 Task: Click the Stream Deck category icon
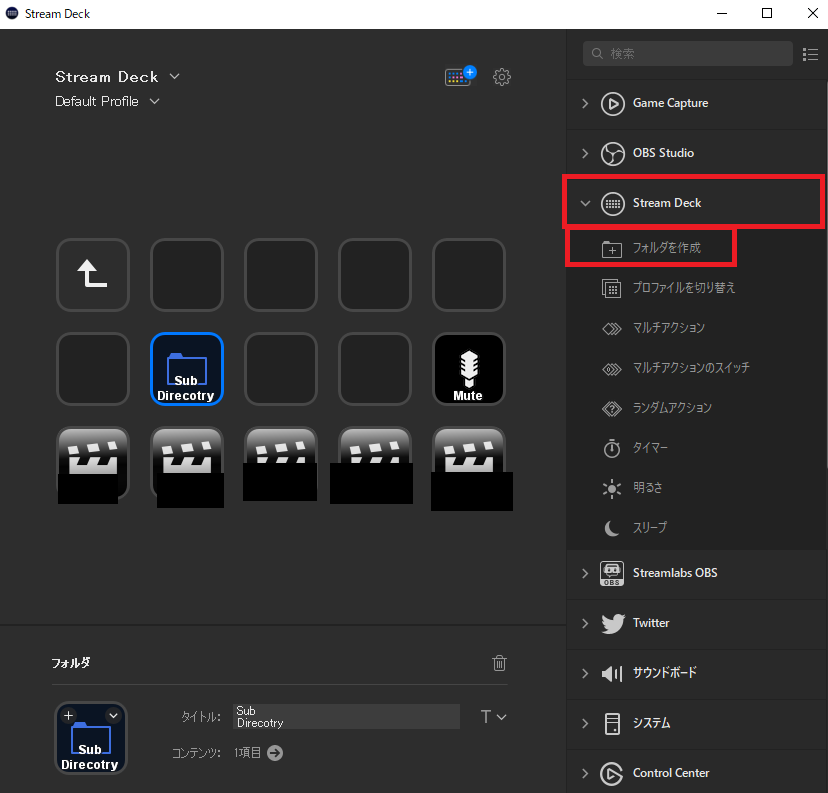click(x=613, y=203)
